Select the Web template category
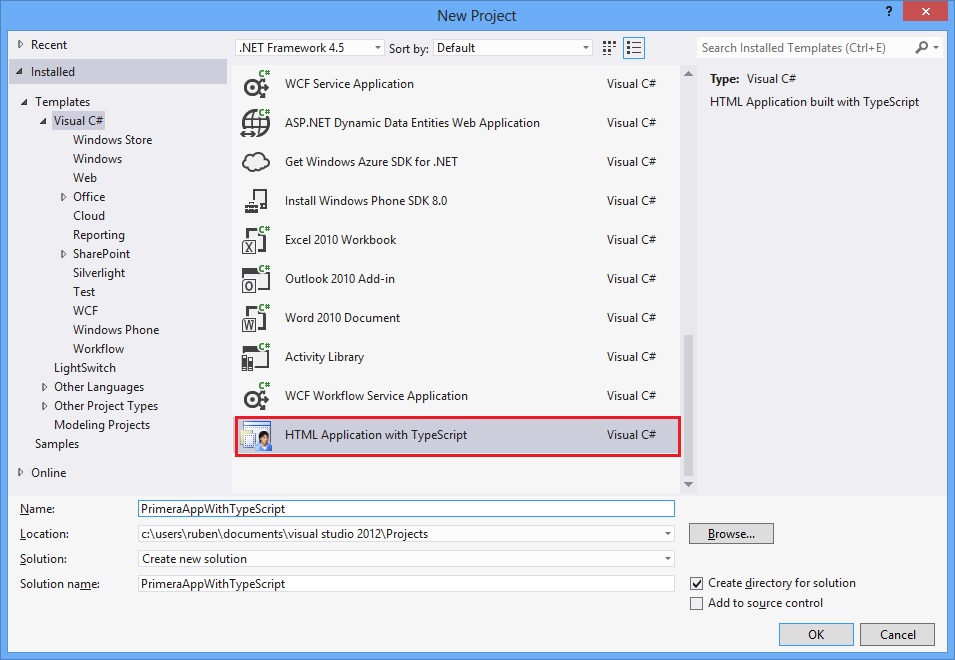 85,178
